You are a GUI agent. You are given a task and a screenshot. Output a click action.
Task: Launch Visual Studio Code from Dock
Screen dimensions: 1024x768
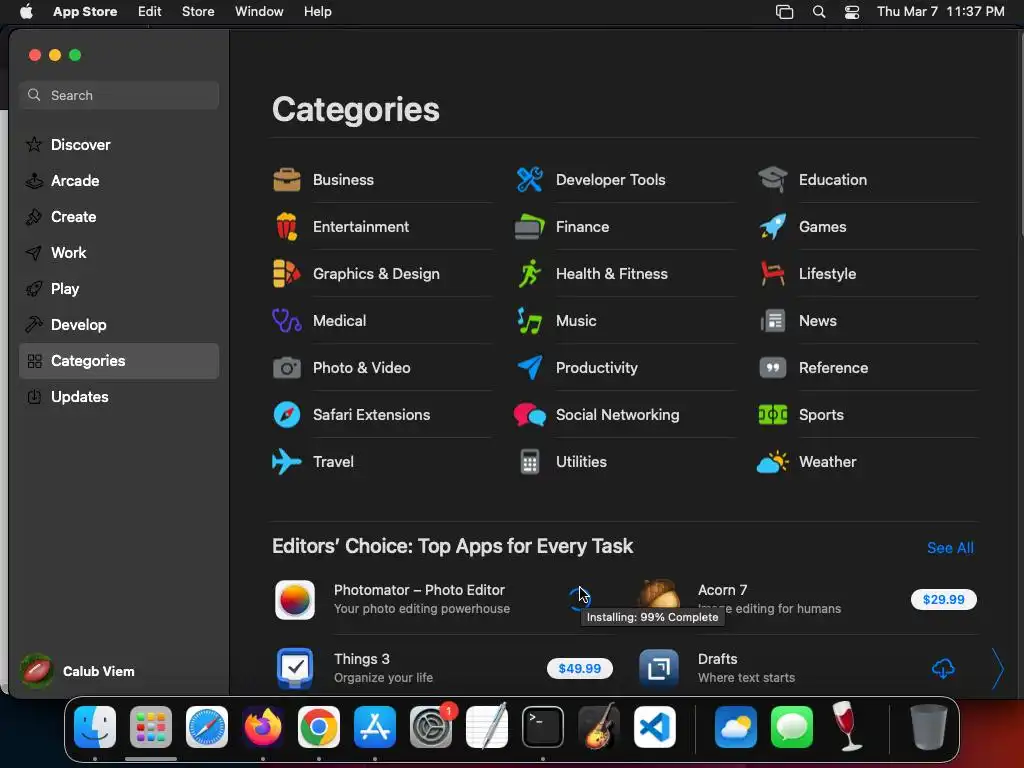click(655, 727)
